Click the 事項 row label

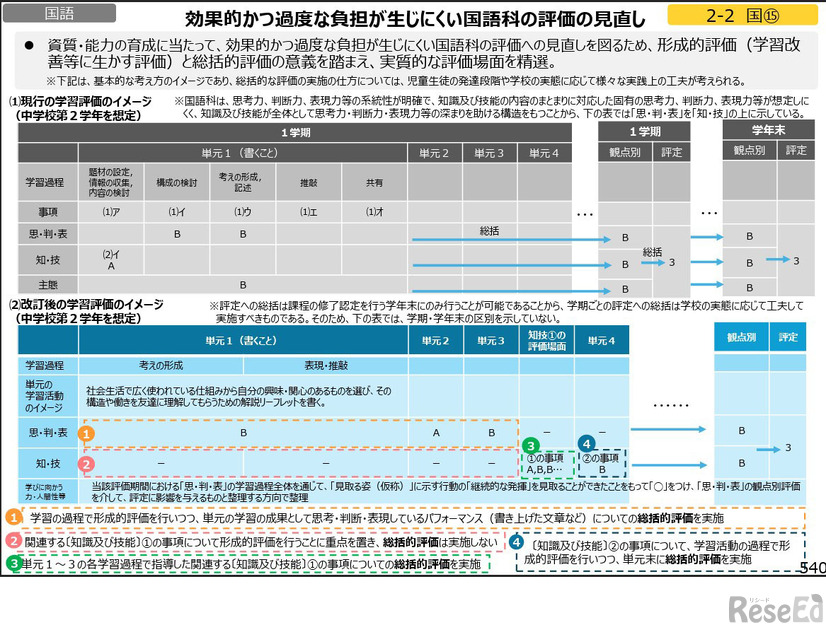point(48,212)
